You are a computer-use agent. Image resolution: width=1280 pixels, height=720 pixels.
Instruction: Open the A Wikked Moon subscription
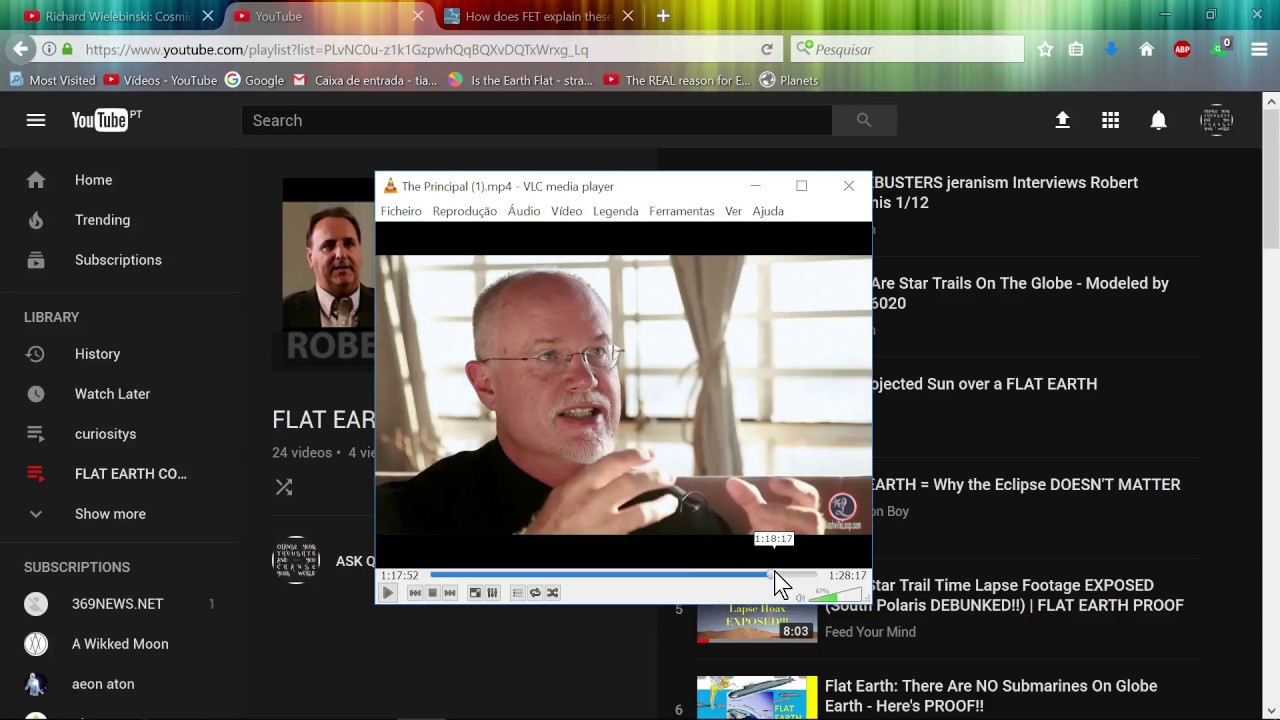(120, 644)
